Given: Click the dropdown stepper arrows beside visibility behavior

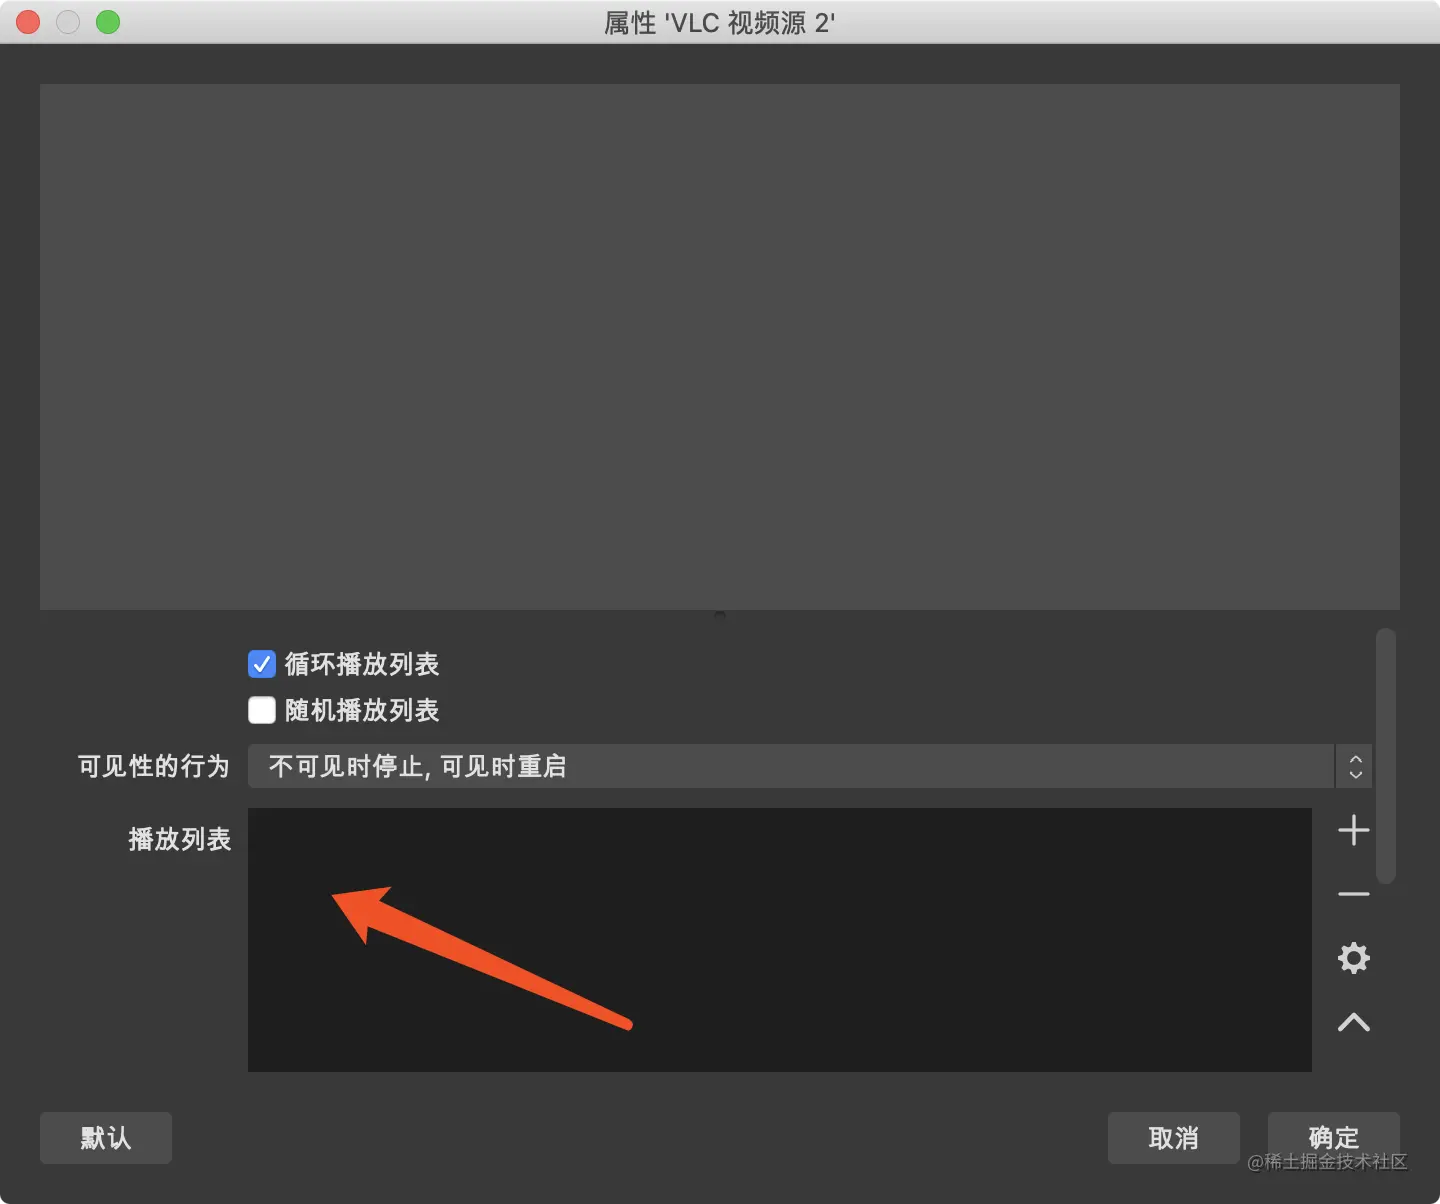Looking at the screenshot, I should (x=1355, y=766).
